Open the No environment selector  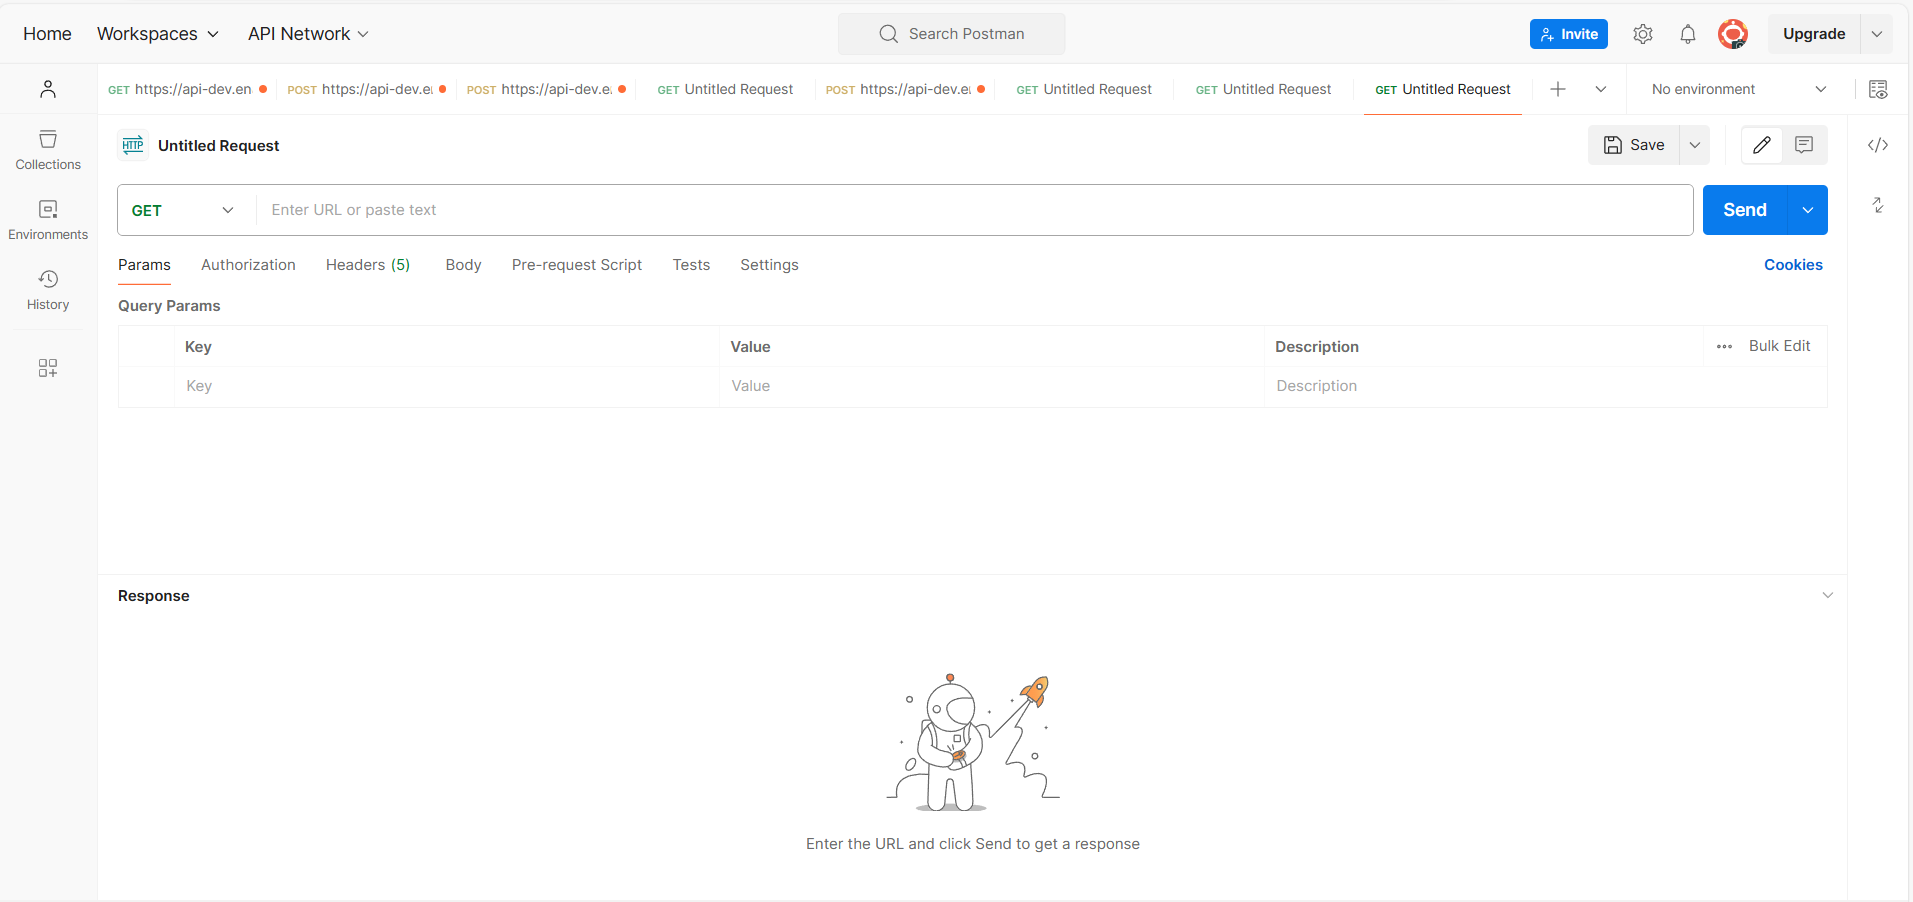pos(1737,89)
